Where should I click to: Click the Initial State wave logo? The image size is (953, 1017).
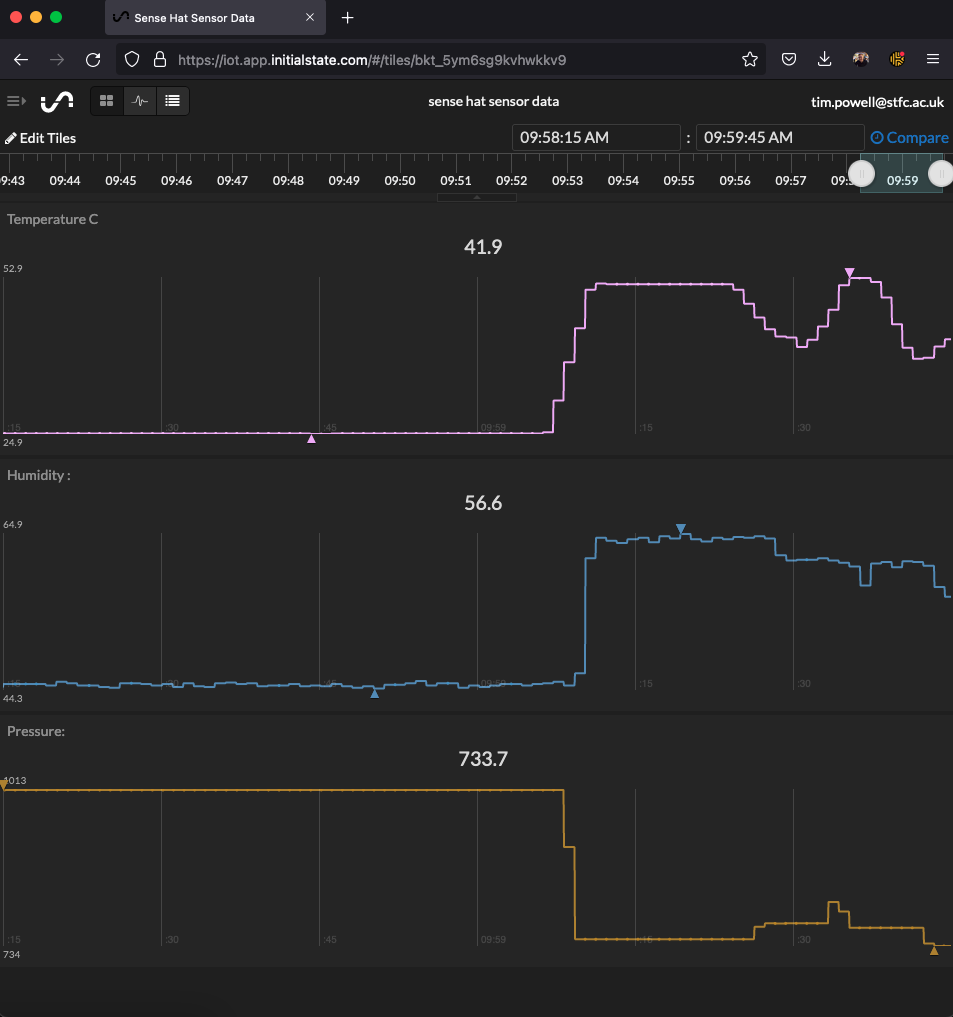pos(57,101)
